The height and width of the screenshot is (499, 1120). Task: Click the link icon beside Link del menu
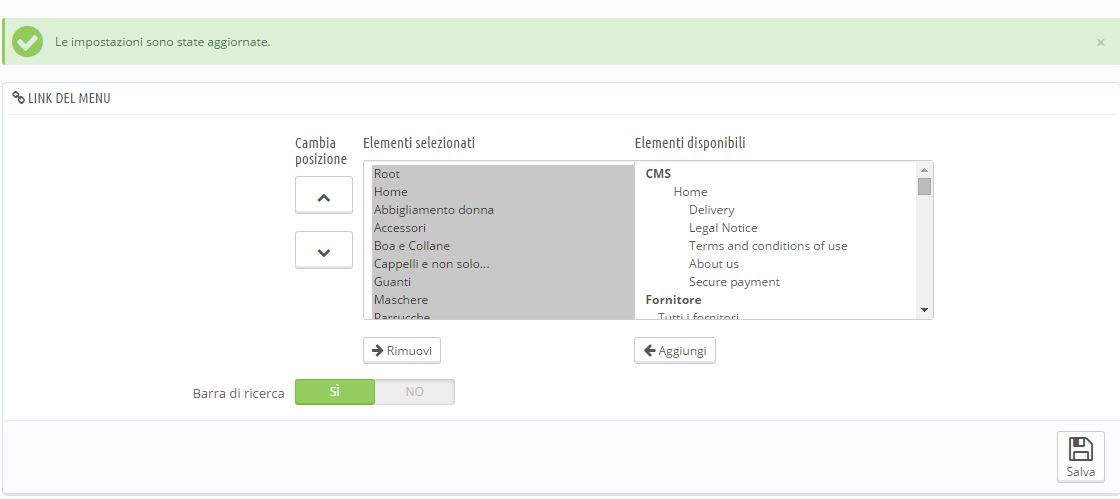click(18, 98)
